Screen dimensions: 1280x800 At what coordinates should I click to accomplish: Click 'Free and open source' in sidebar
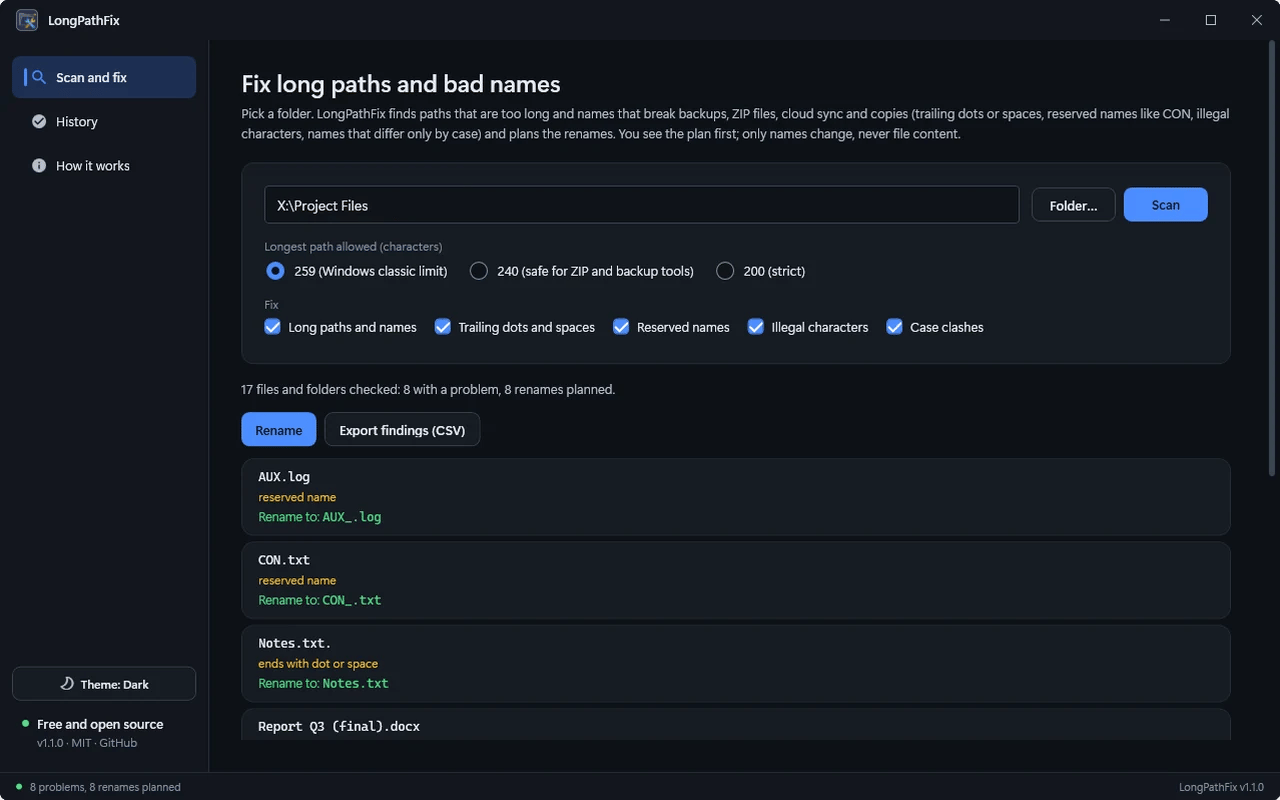coord(100,724)
